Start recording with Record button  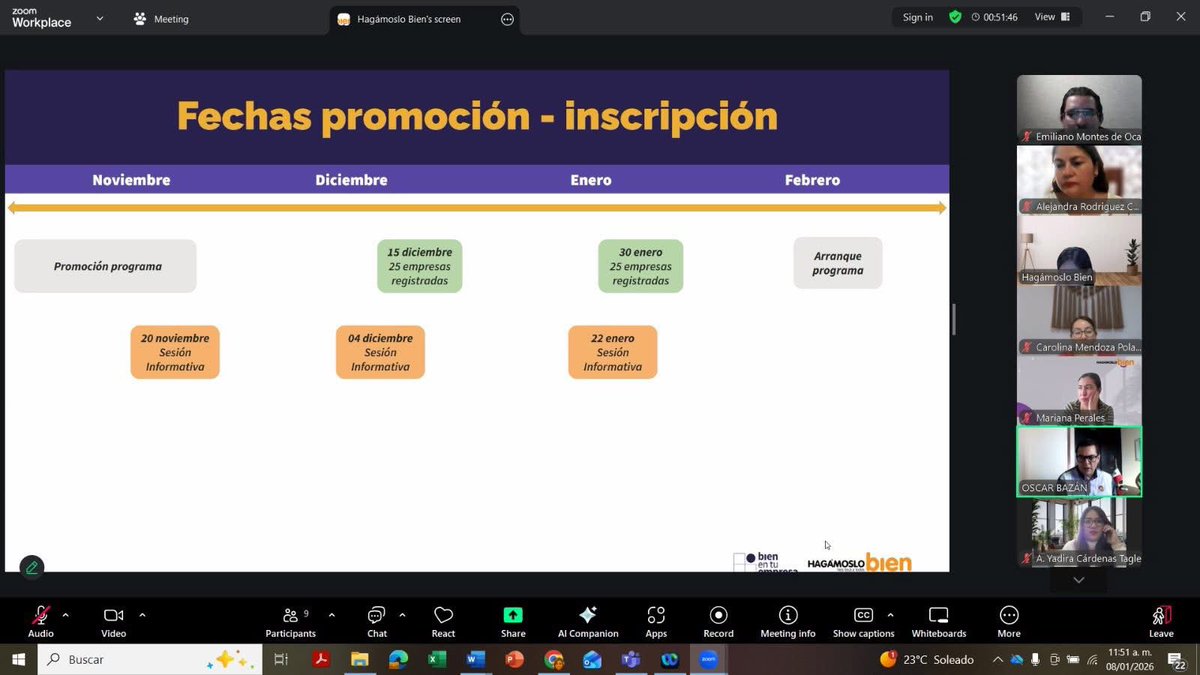click(x=718, y=621)
